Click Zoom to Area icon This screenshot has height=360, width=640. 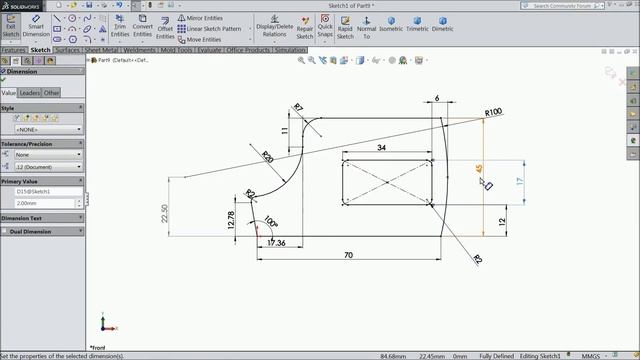coord(312,60)
